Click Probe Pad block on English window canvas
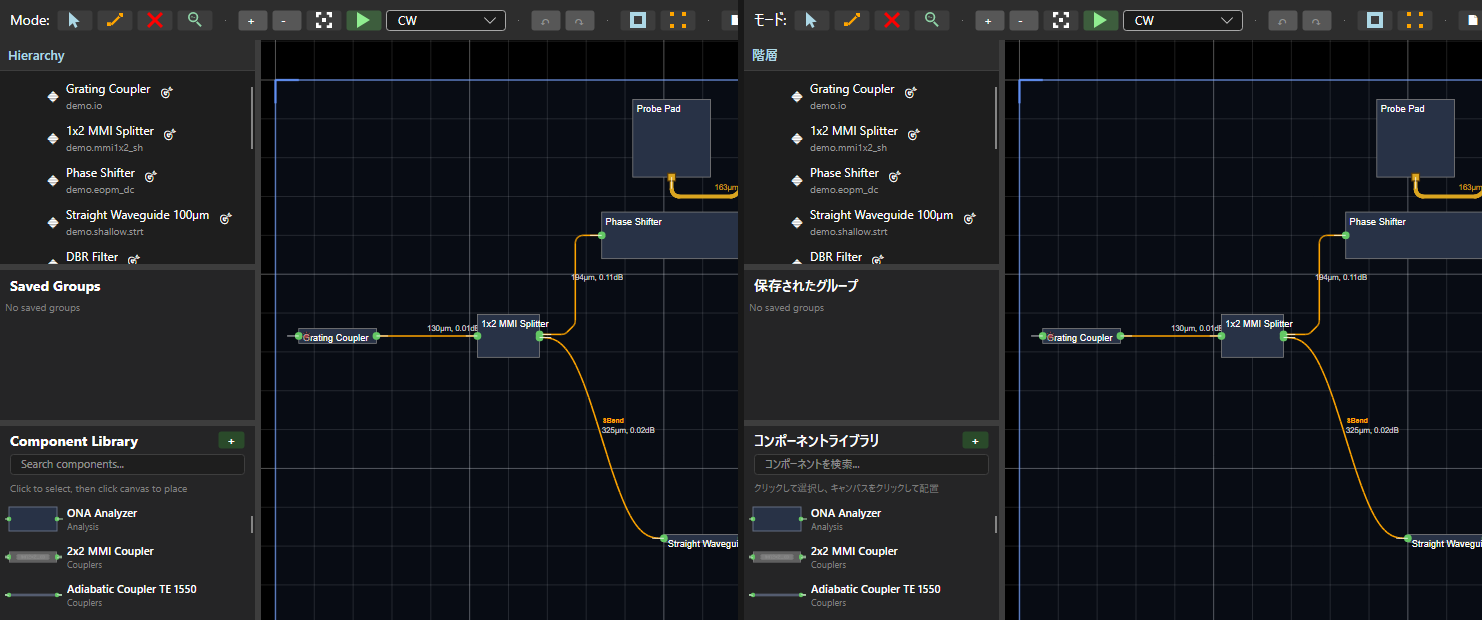This screenshot has height=620, width=1482. point(671,138)
